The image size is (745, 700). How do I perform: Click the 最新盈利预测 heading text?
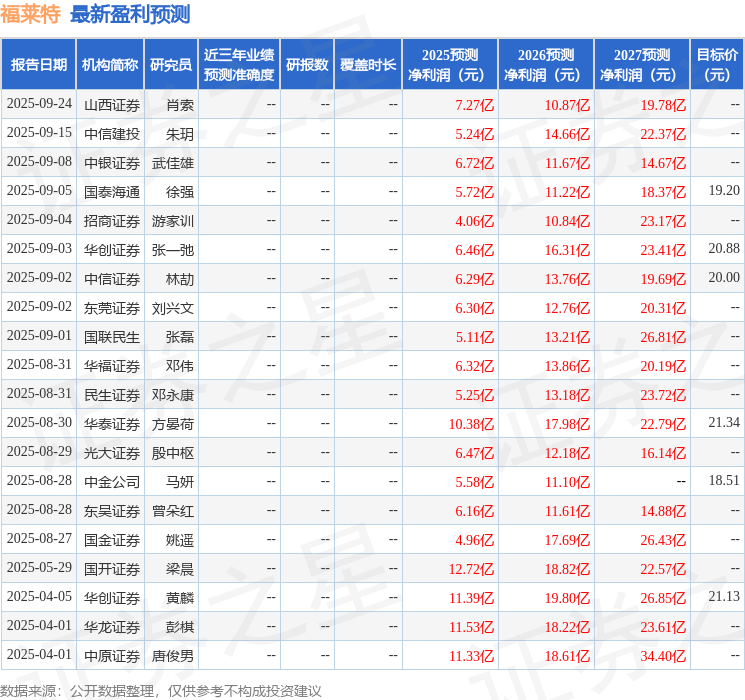pyautogui.click(x=130, y=14)
